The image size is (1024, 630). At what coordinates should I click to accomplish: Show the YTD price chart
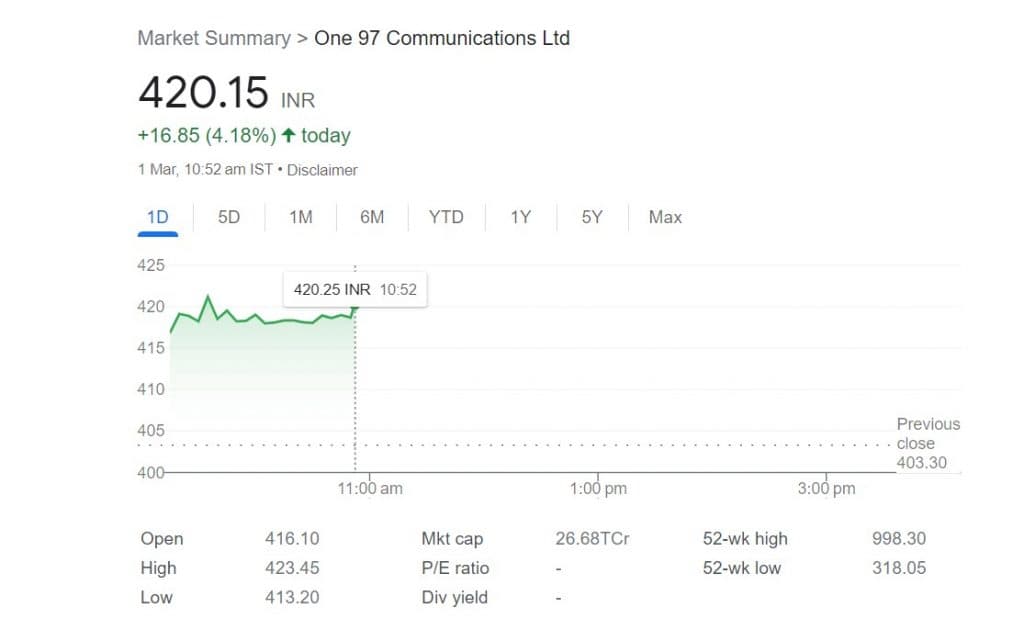[446, 217]
